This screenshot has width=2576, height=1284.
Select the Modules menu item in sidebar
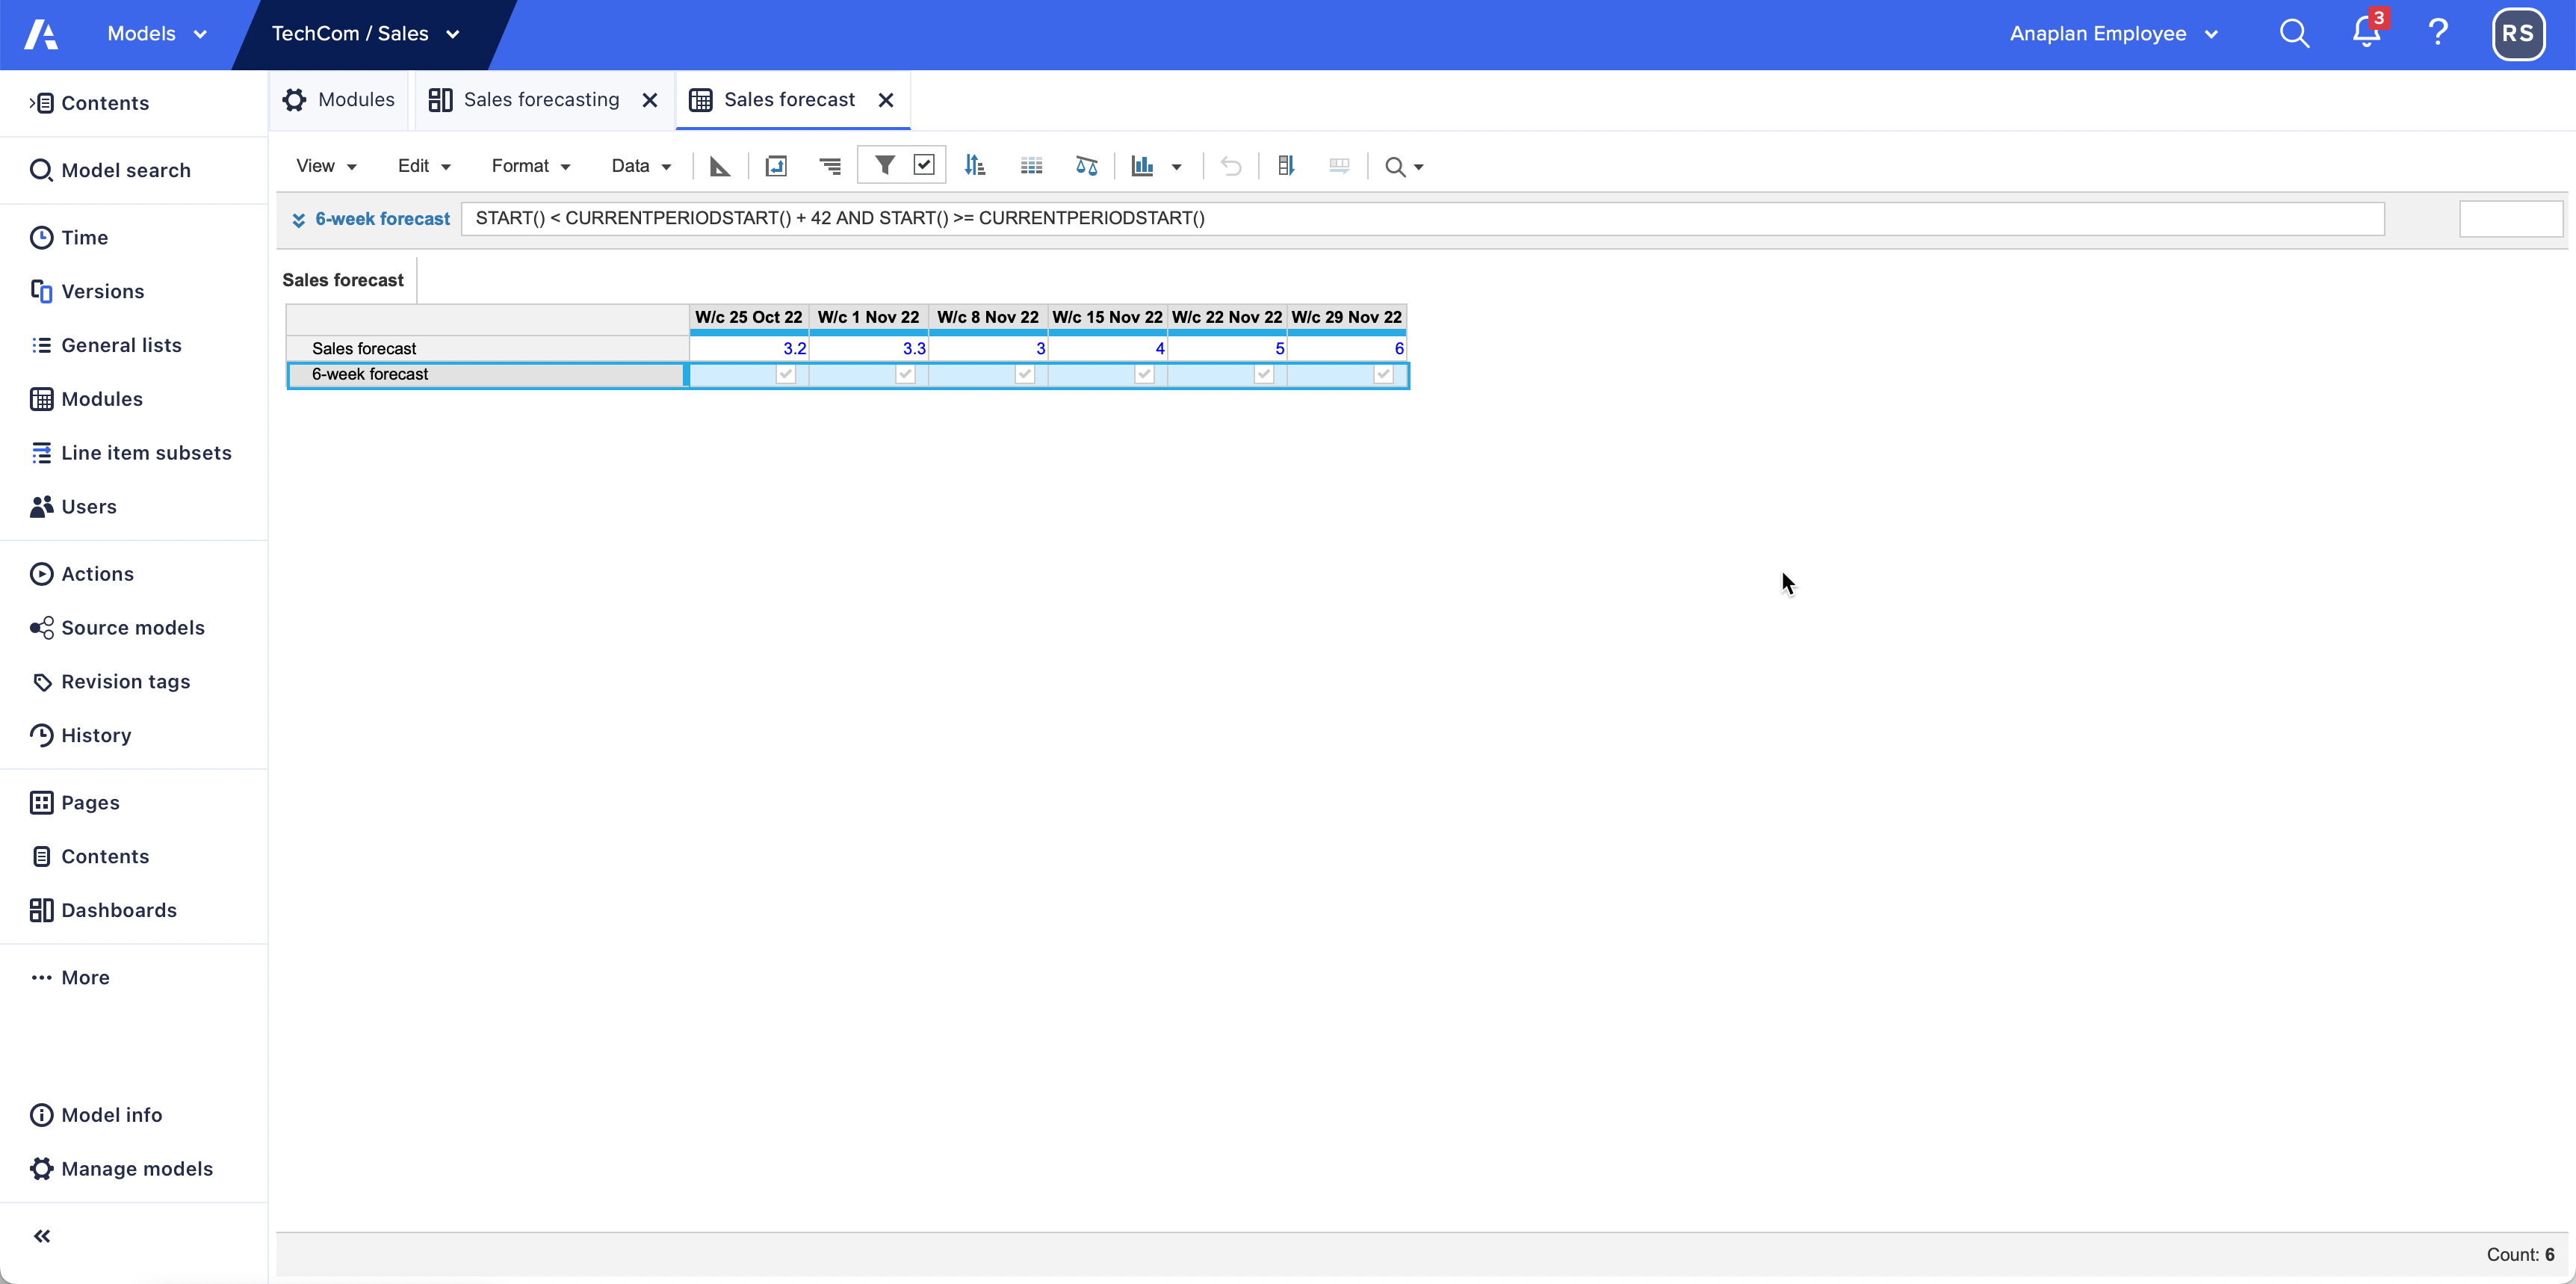102,398
